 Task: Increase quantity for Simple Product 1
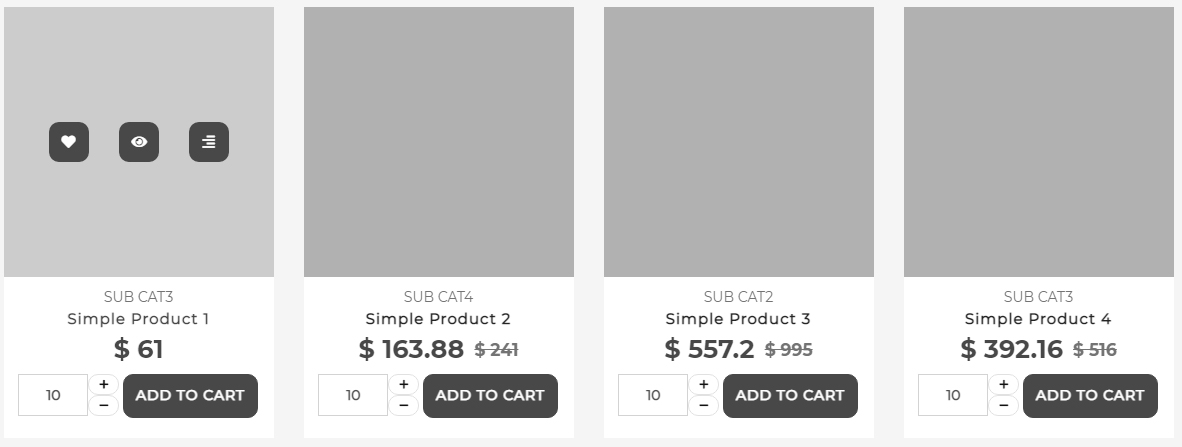point(104,384)
